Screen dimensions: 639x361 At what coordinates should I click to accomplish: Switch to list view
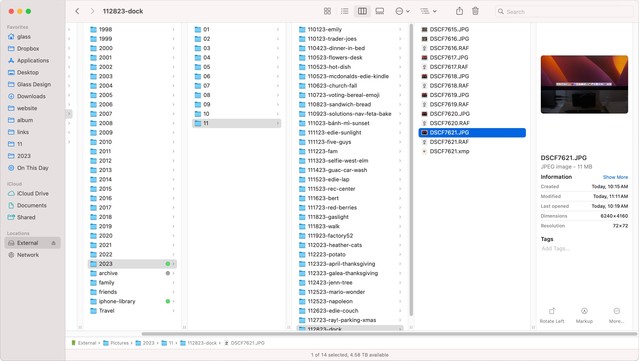pos(344,11)
